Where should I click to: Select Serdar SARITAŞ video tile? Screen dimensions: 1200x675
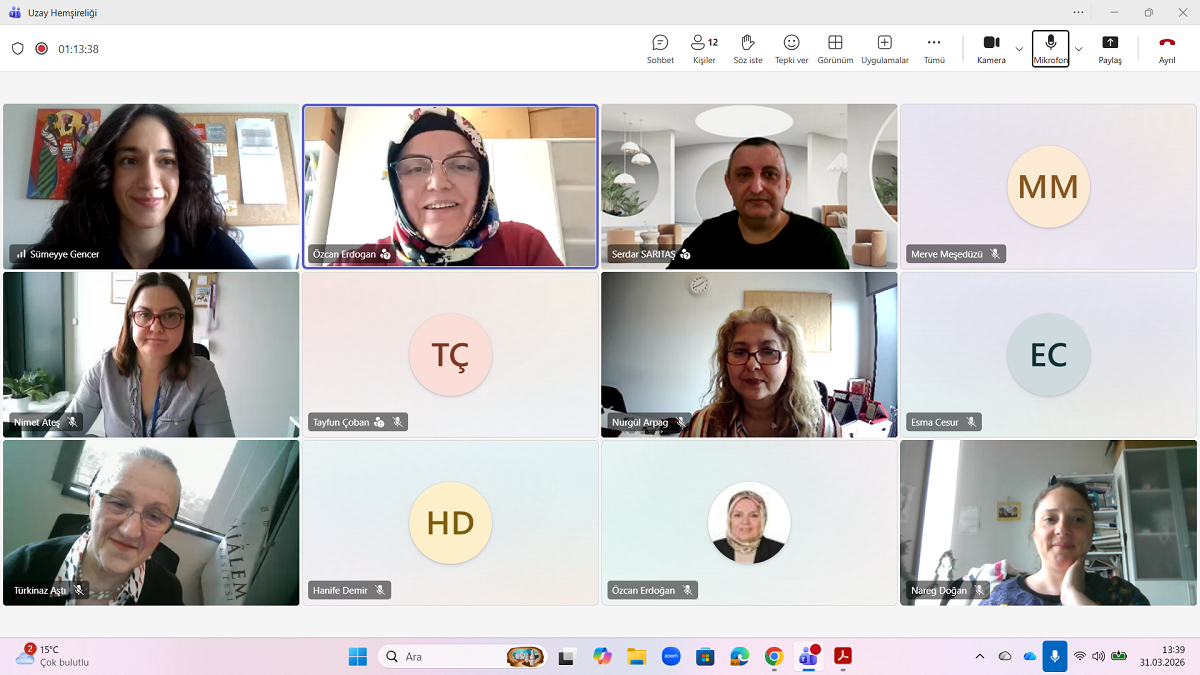point(749,186)
